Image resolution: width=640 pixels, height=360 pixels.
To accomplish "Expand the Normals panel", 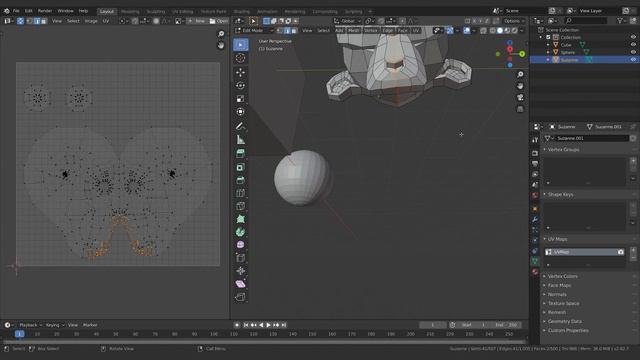I will (557, 294).
